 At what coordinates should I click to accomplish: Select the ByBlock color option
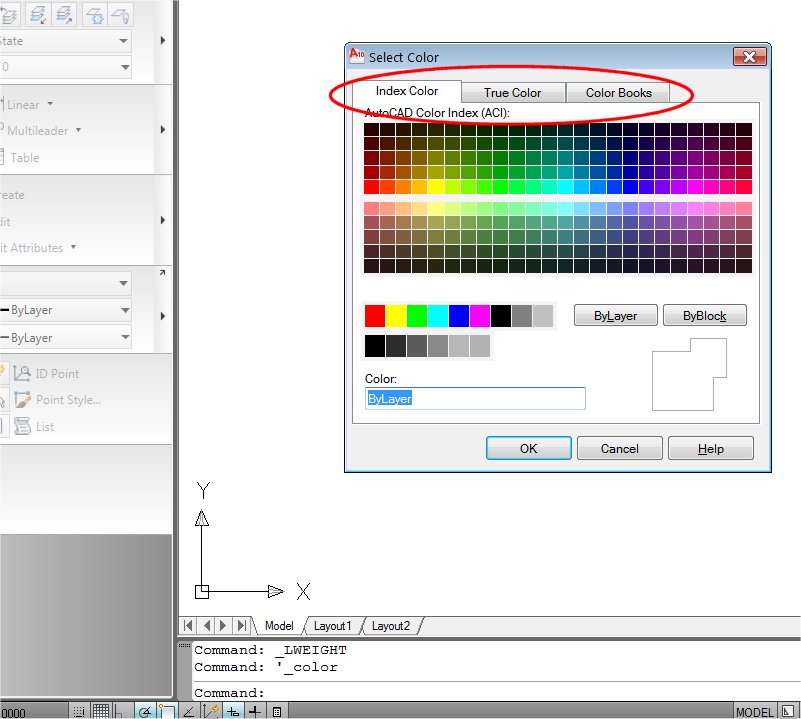pyautogui.click(x=704, y=314)
